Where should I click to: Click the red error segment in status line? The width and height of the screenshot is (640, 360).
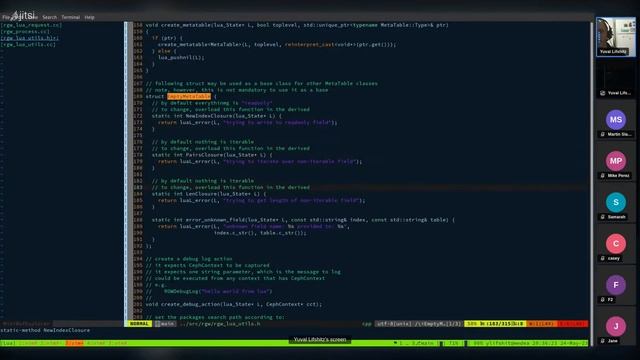pyautogui.click(x=572, y=324)
